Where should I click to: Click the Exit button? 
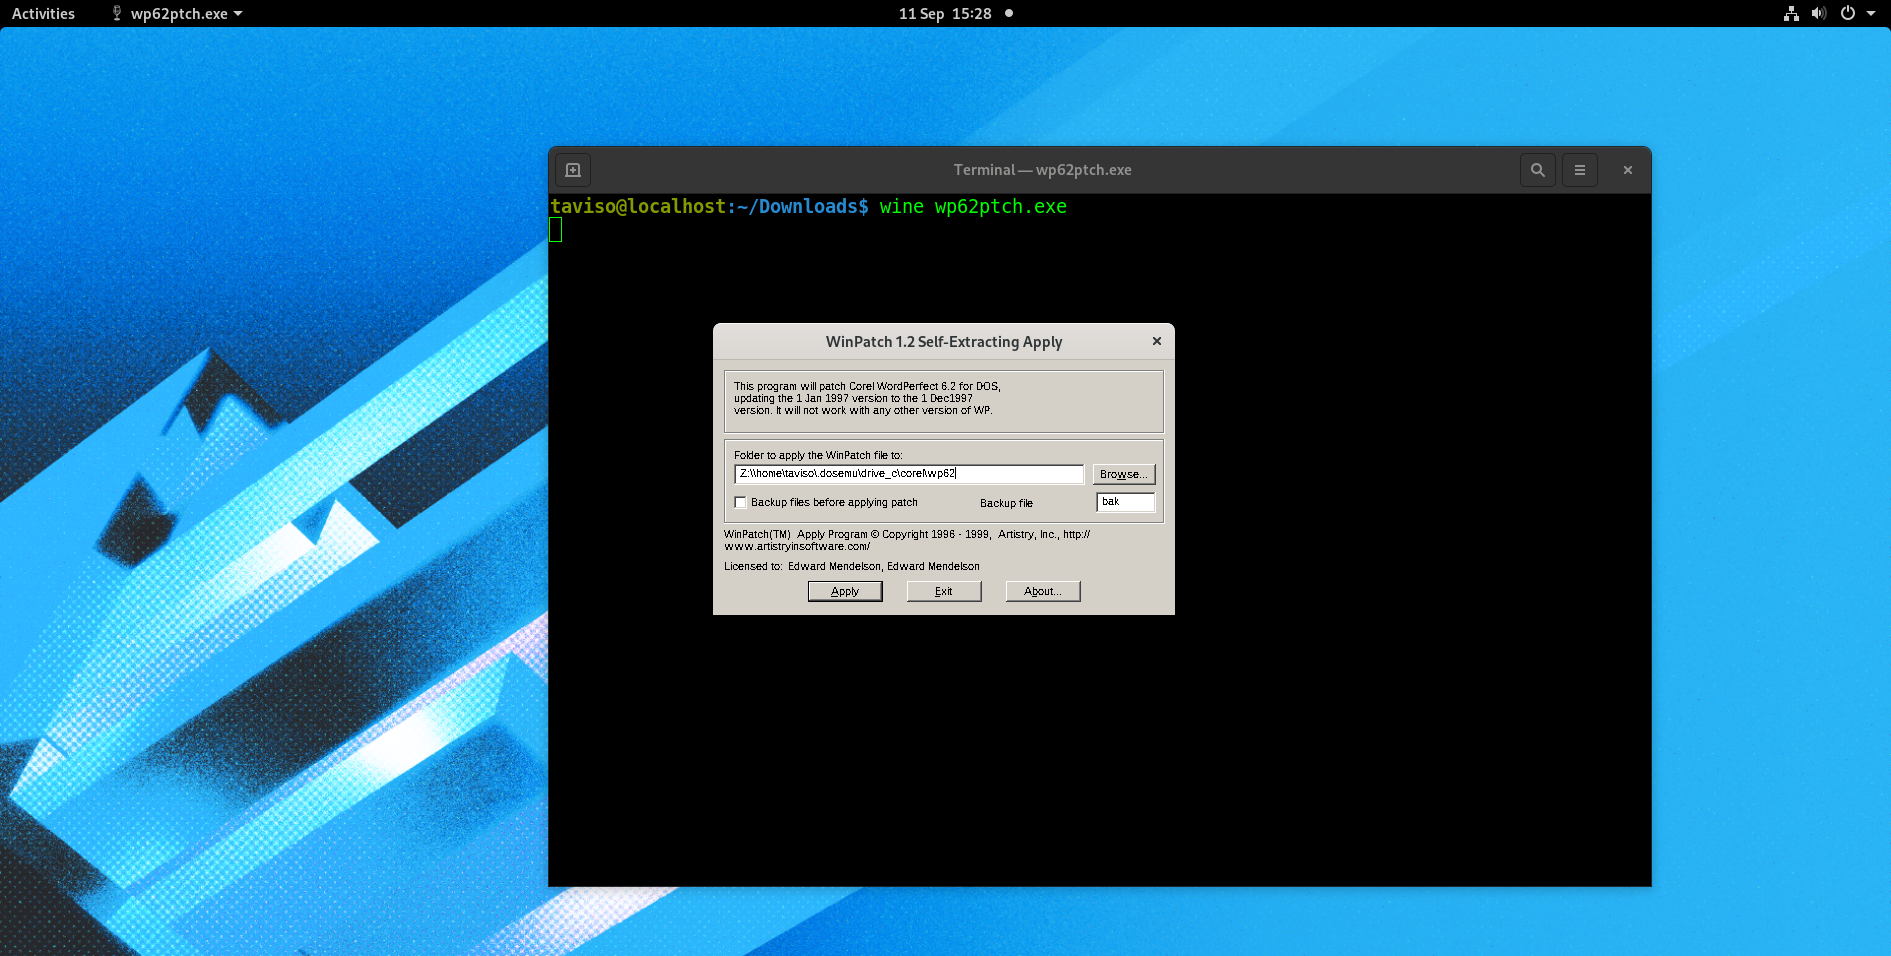(944, 591)
